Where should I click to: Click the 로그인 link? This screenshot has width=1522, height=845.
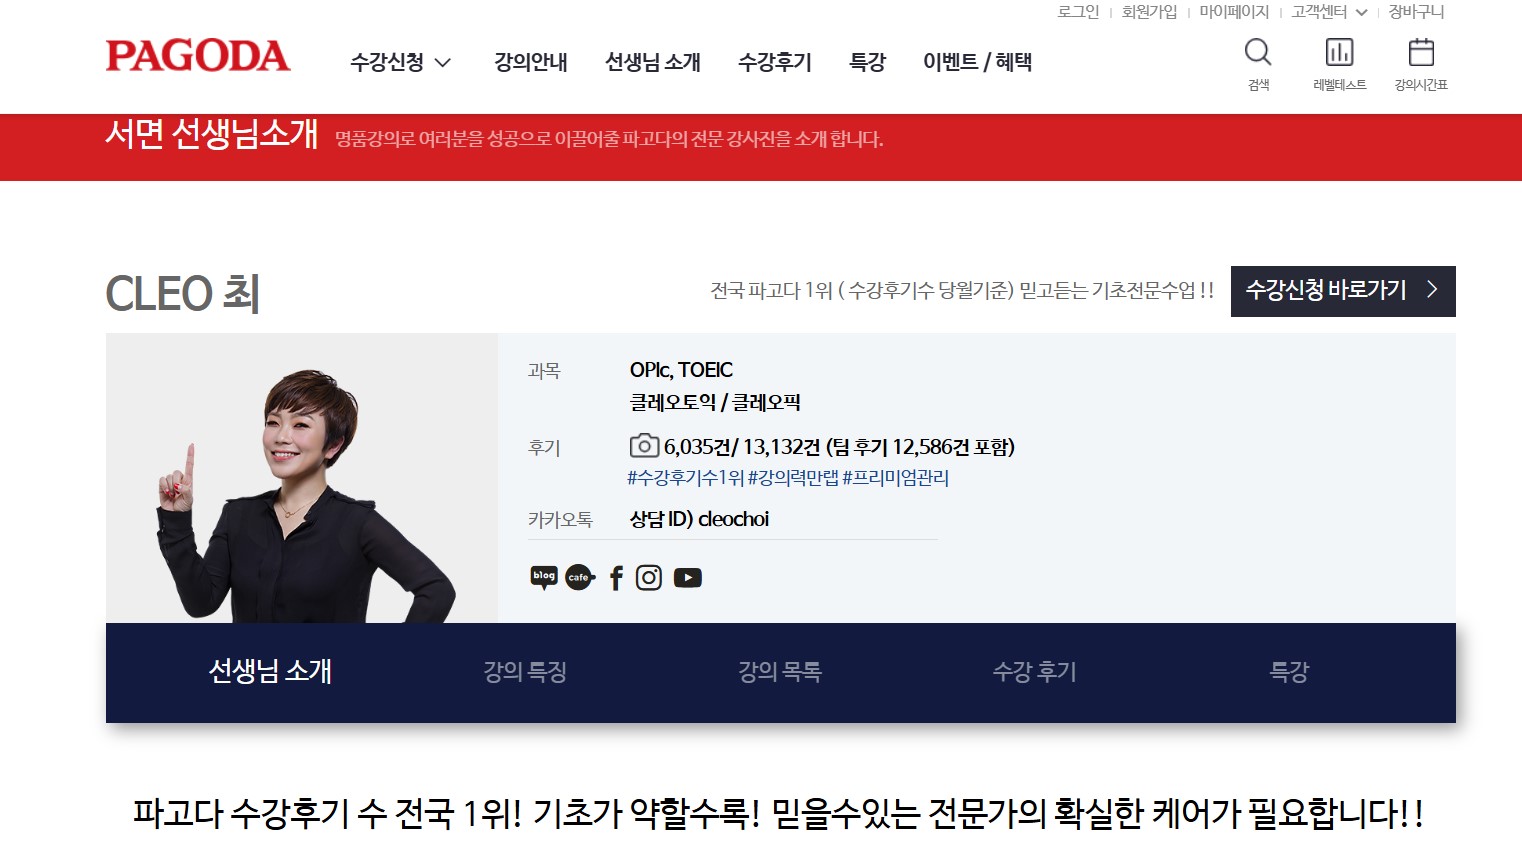[1078, 12]
